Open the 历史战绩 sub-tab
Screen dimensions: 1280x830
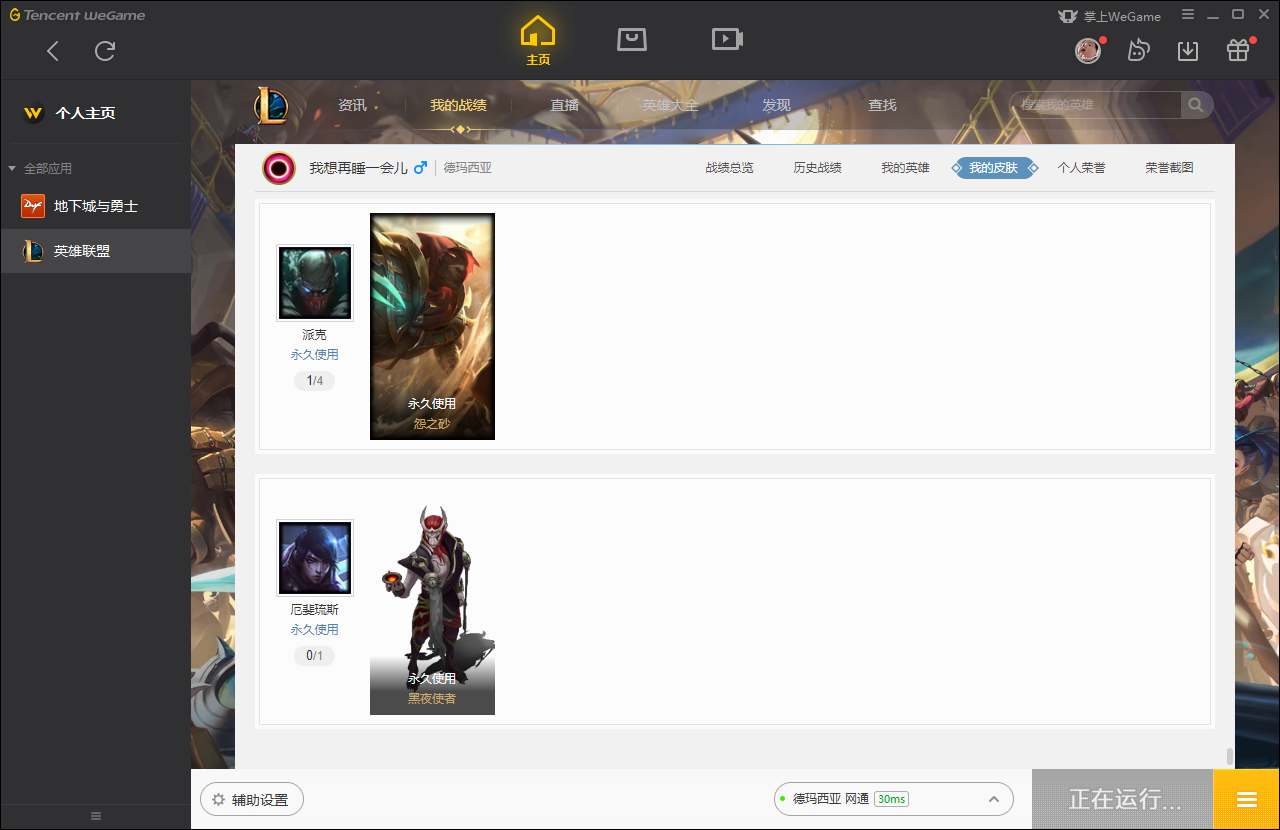817,168
